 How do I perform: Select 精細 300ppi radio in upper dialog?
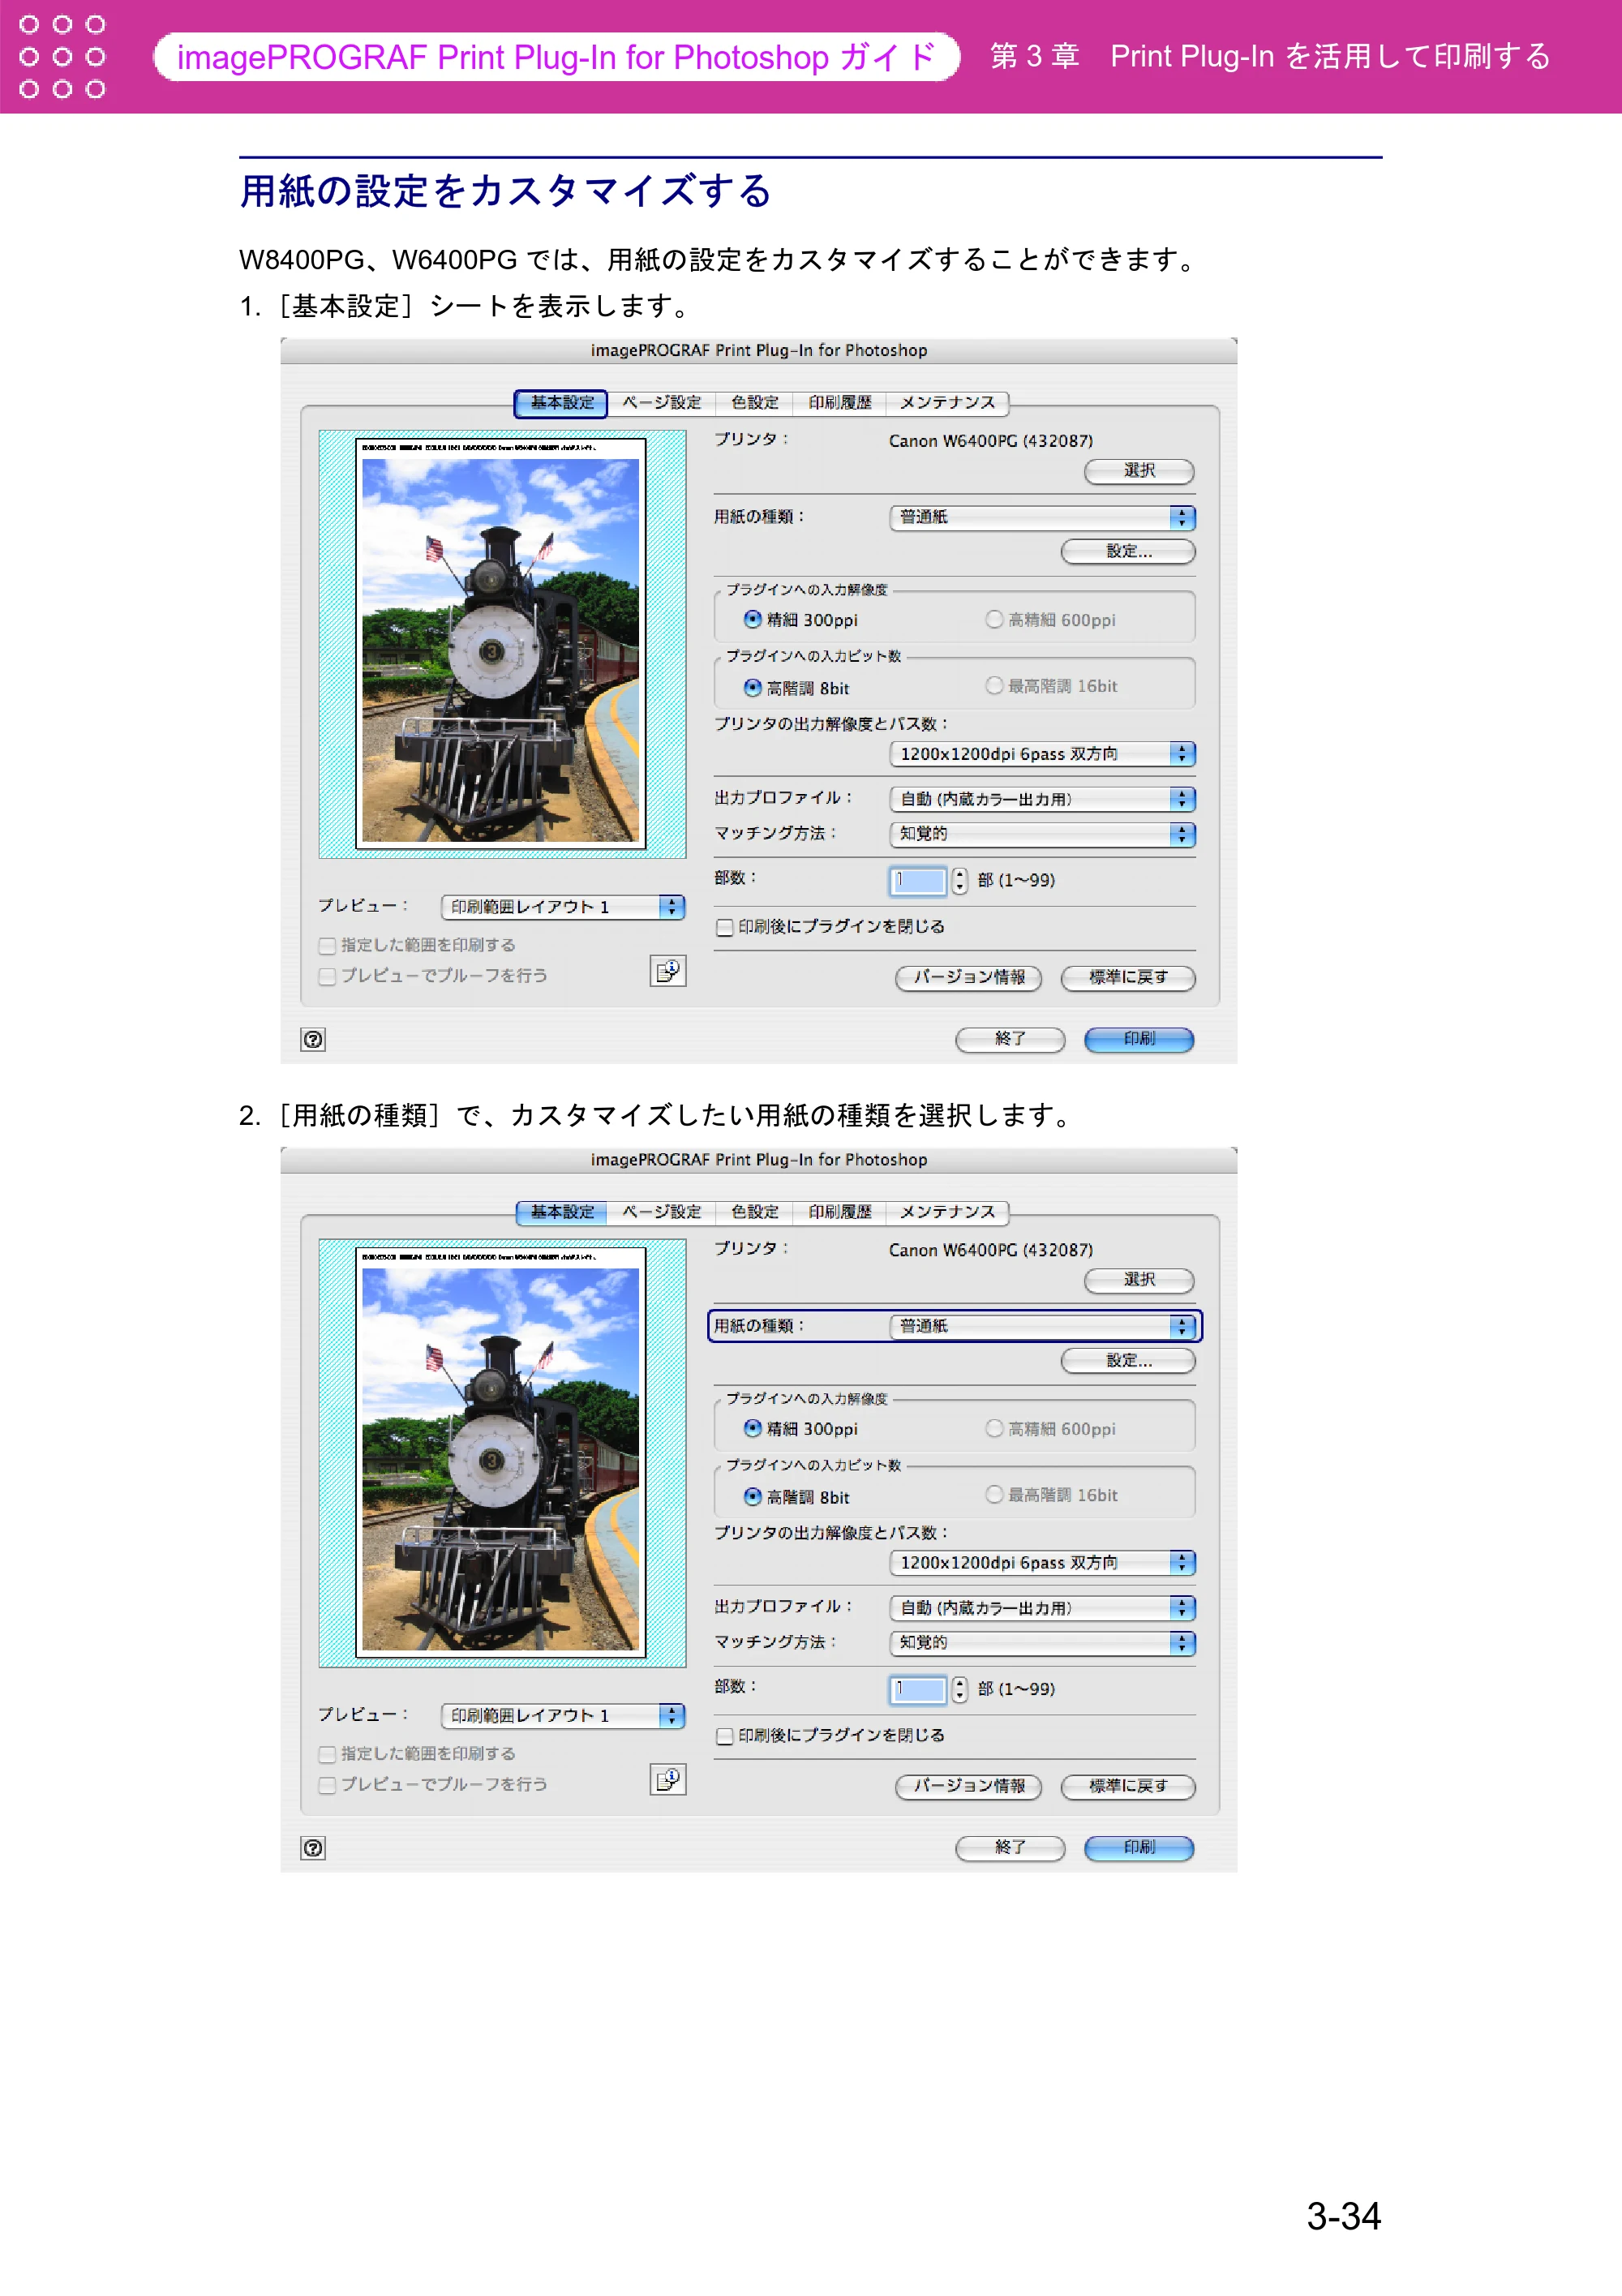753,620
